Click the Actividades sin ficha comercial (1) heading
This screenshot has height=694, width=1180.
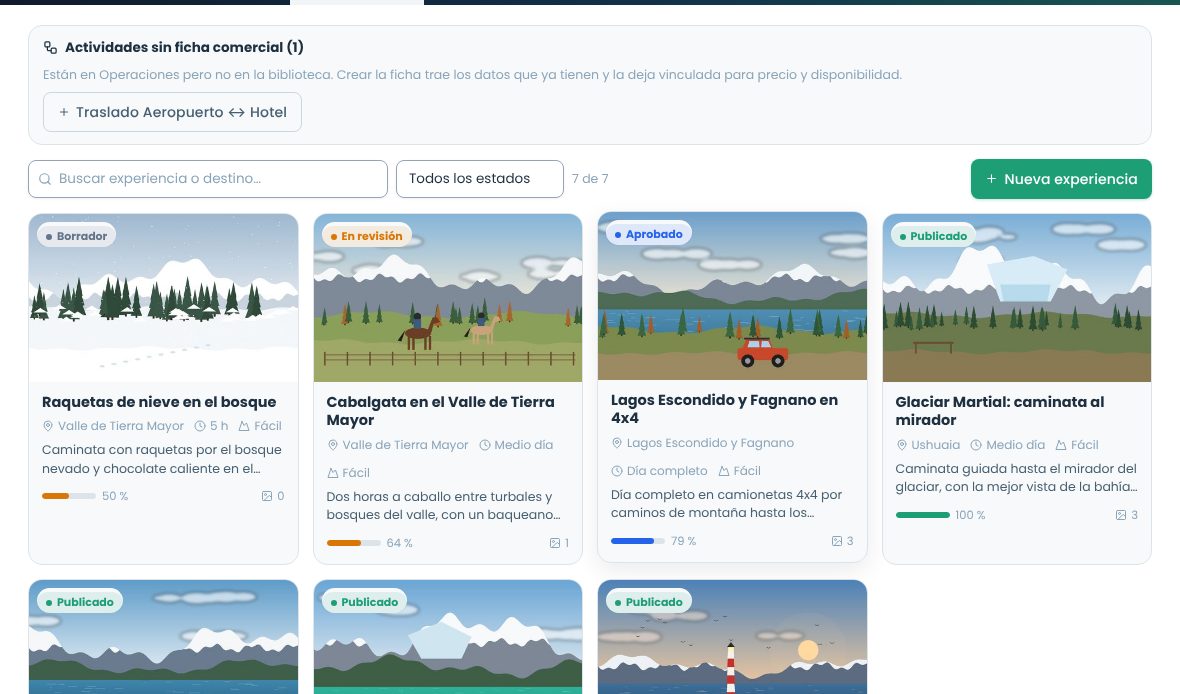click(x=184, y=47)
